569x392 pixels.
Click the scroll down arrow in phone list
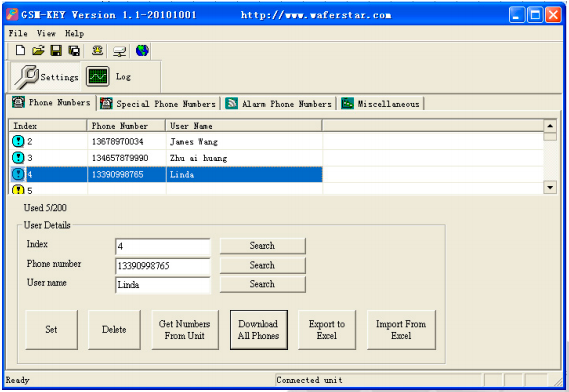point(550,188)
